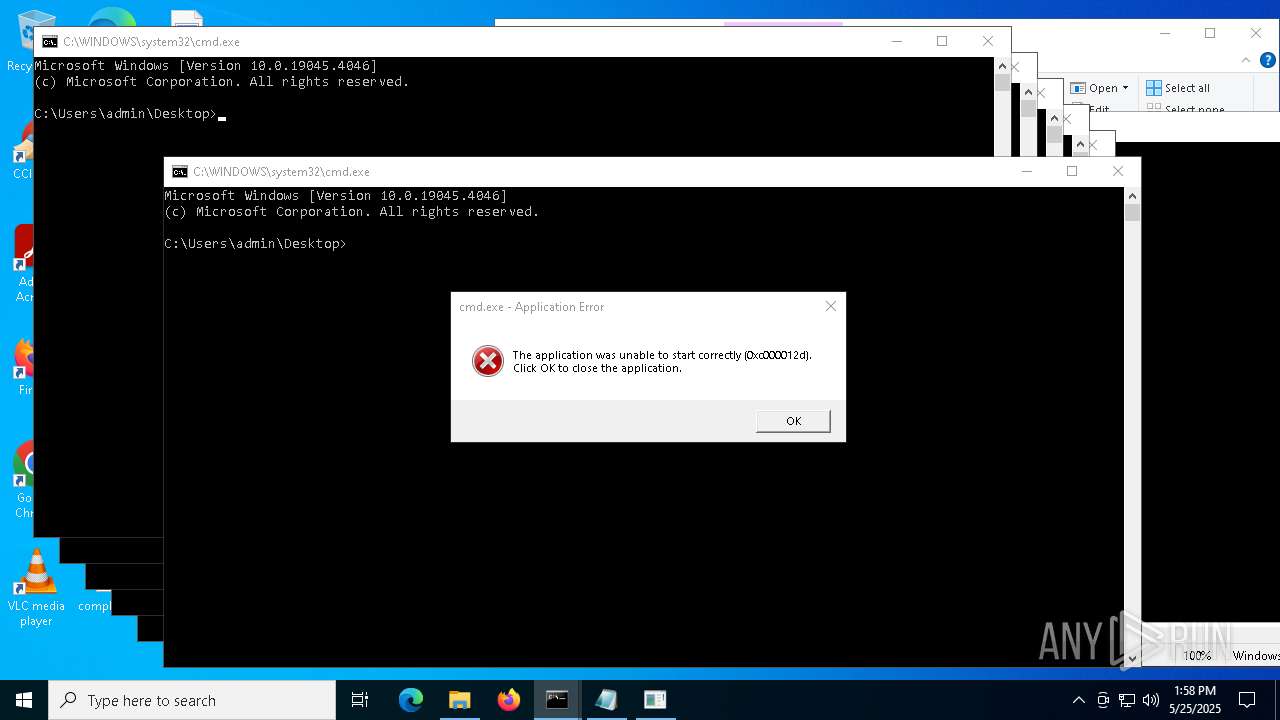Viewport: 1280px width, 720px height.
Task: Click front cmd window scrollbar down arrow
Action: pos(1132,658)
